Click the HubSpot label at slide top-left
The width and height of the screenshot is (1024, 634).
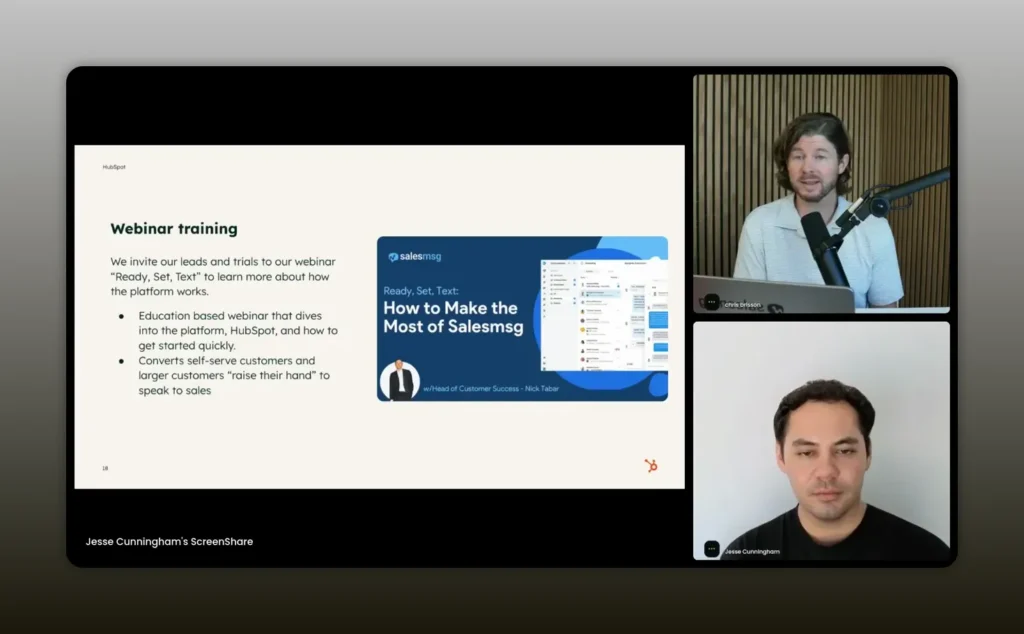point(114,167)
